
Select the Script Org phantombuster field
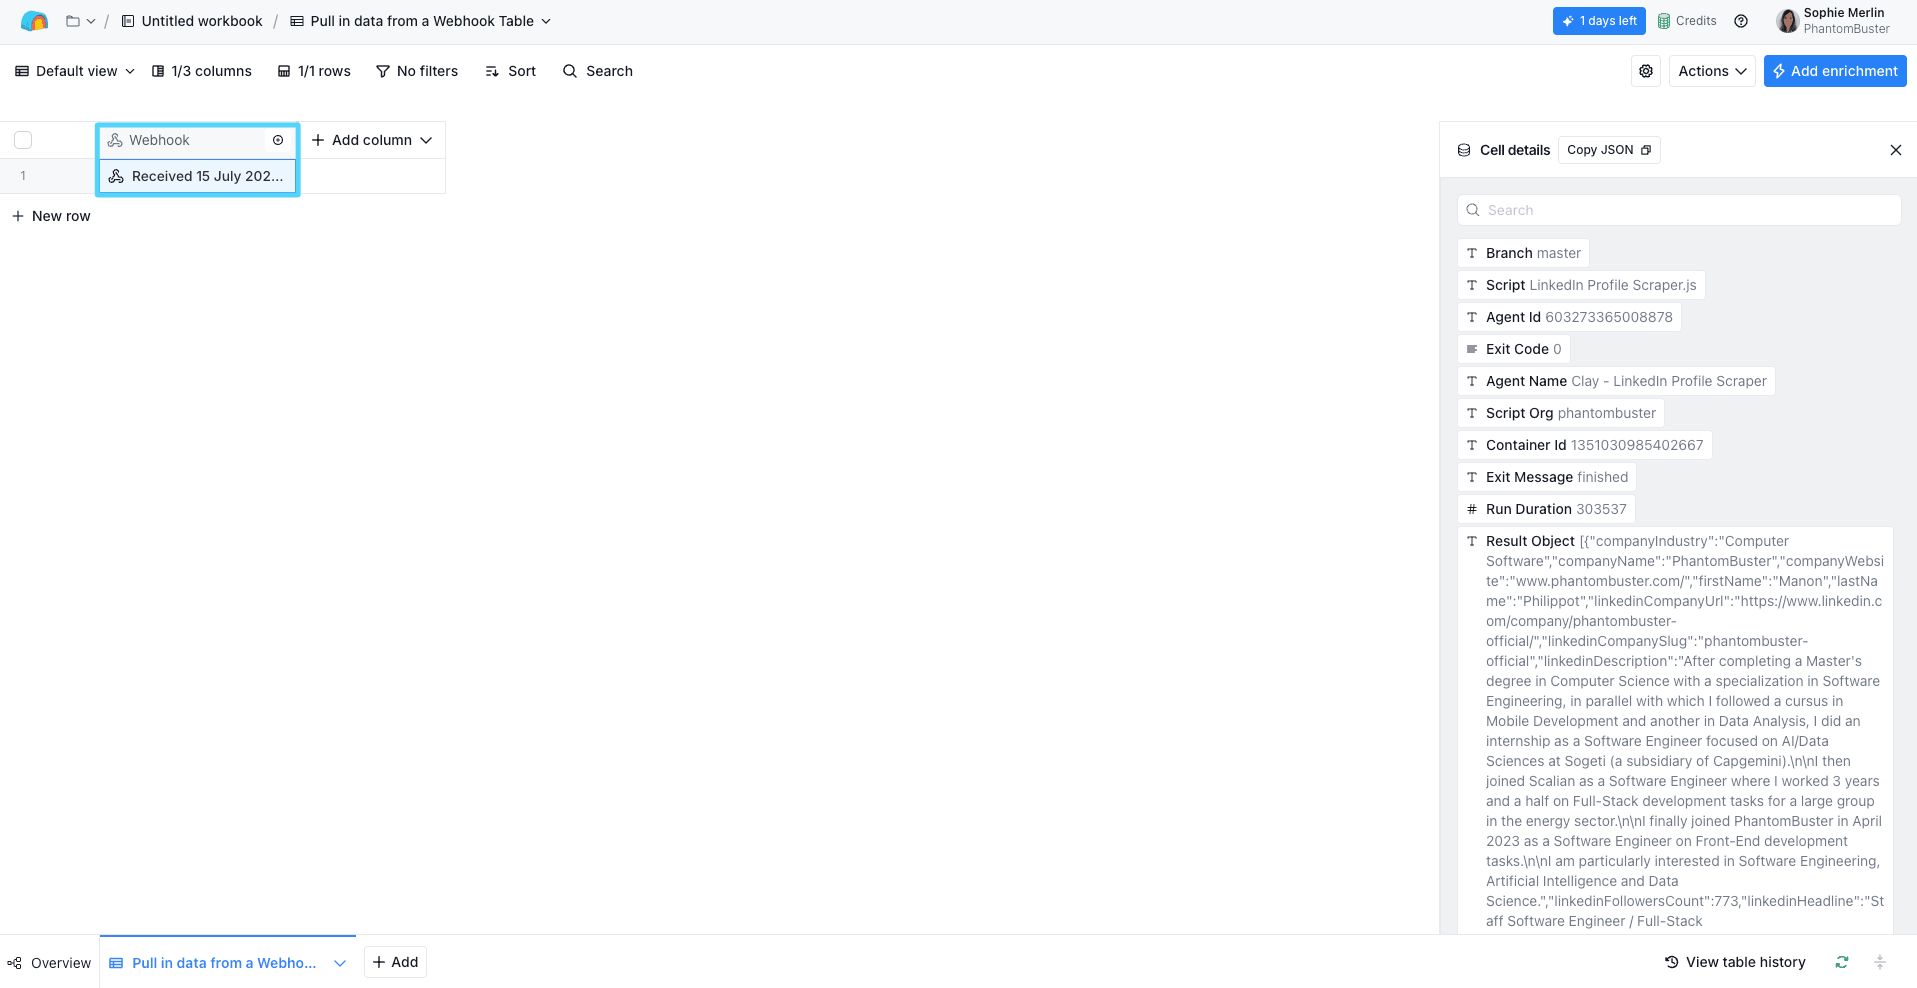coord(1561,413)
